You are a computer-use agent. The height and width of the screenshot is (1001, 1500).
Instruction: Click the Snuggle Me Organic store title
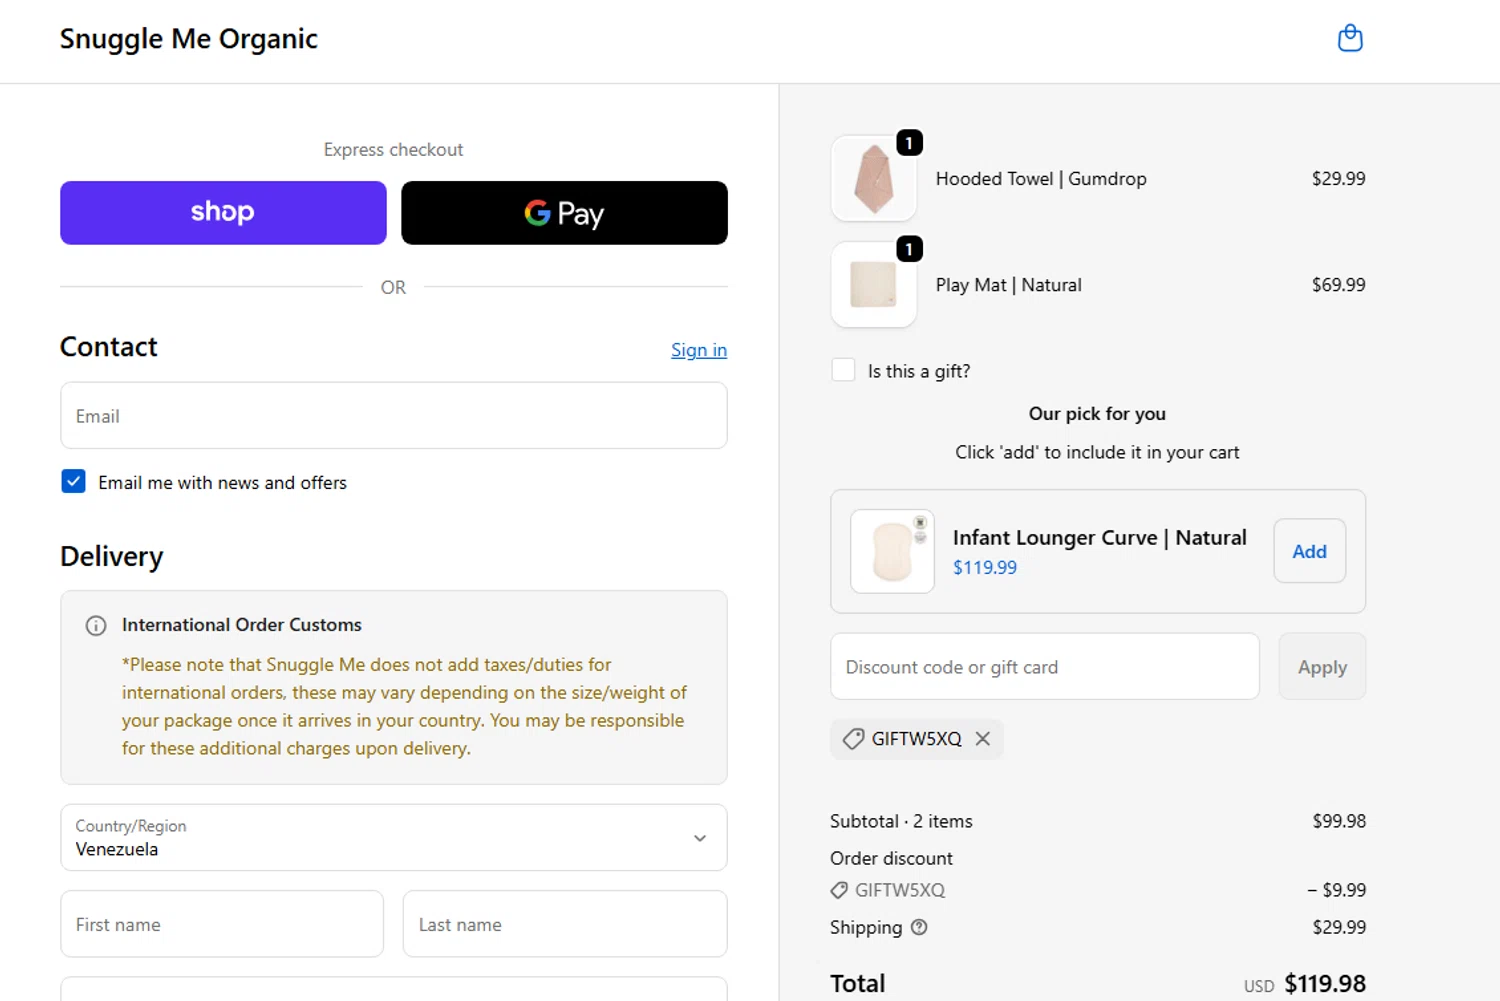(x=189, y=39)
